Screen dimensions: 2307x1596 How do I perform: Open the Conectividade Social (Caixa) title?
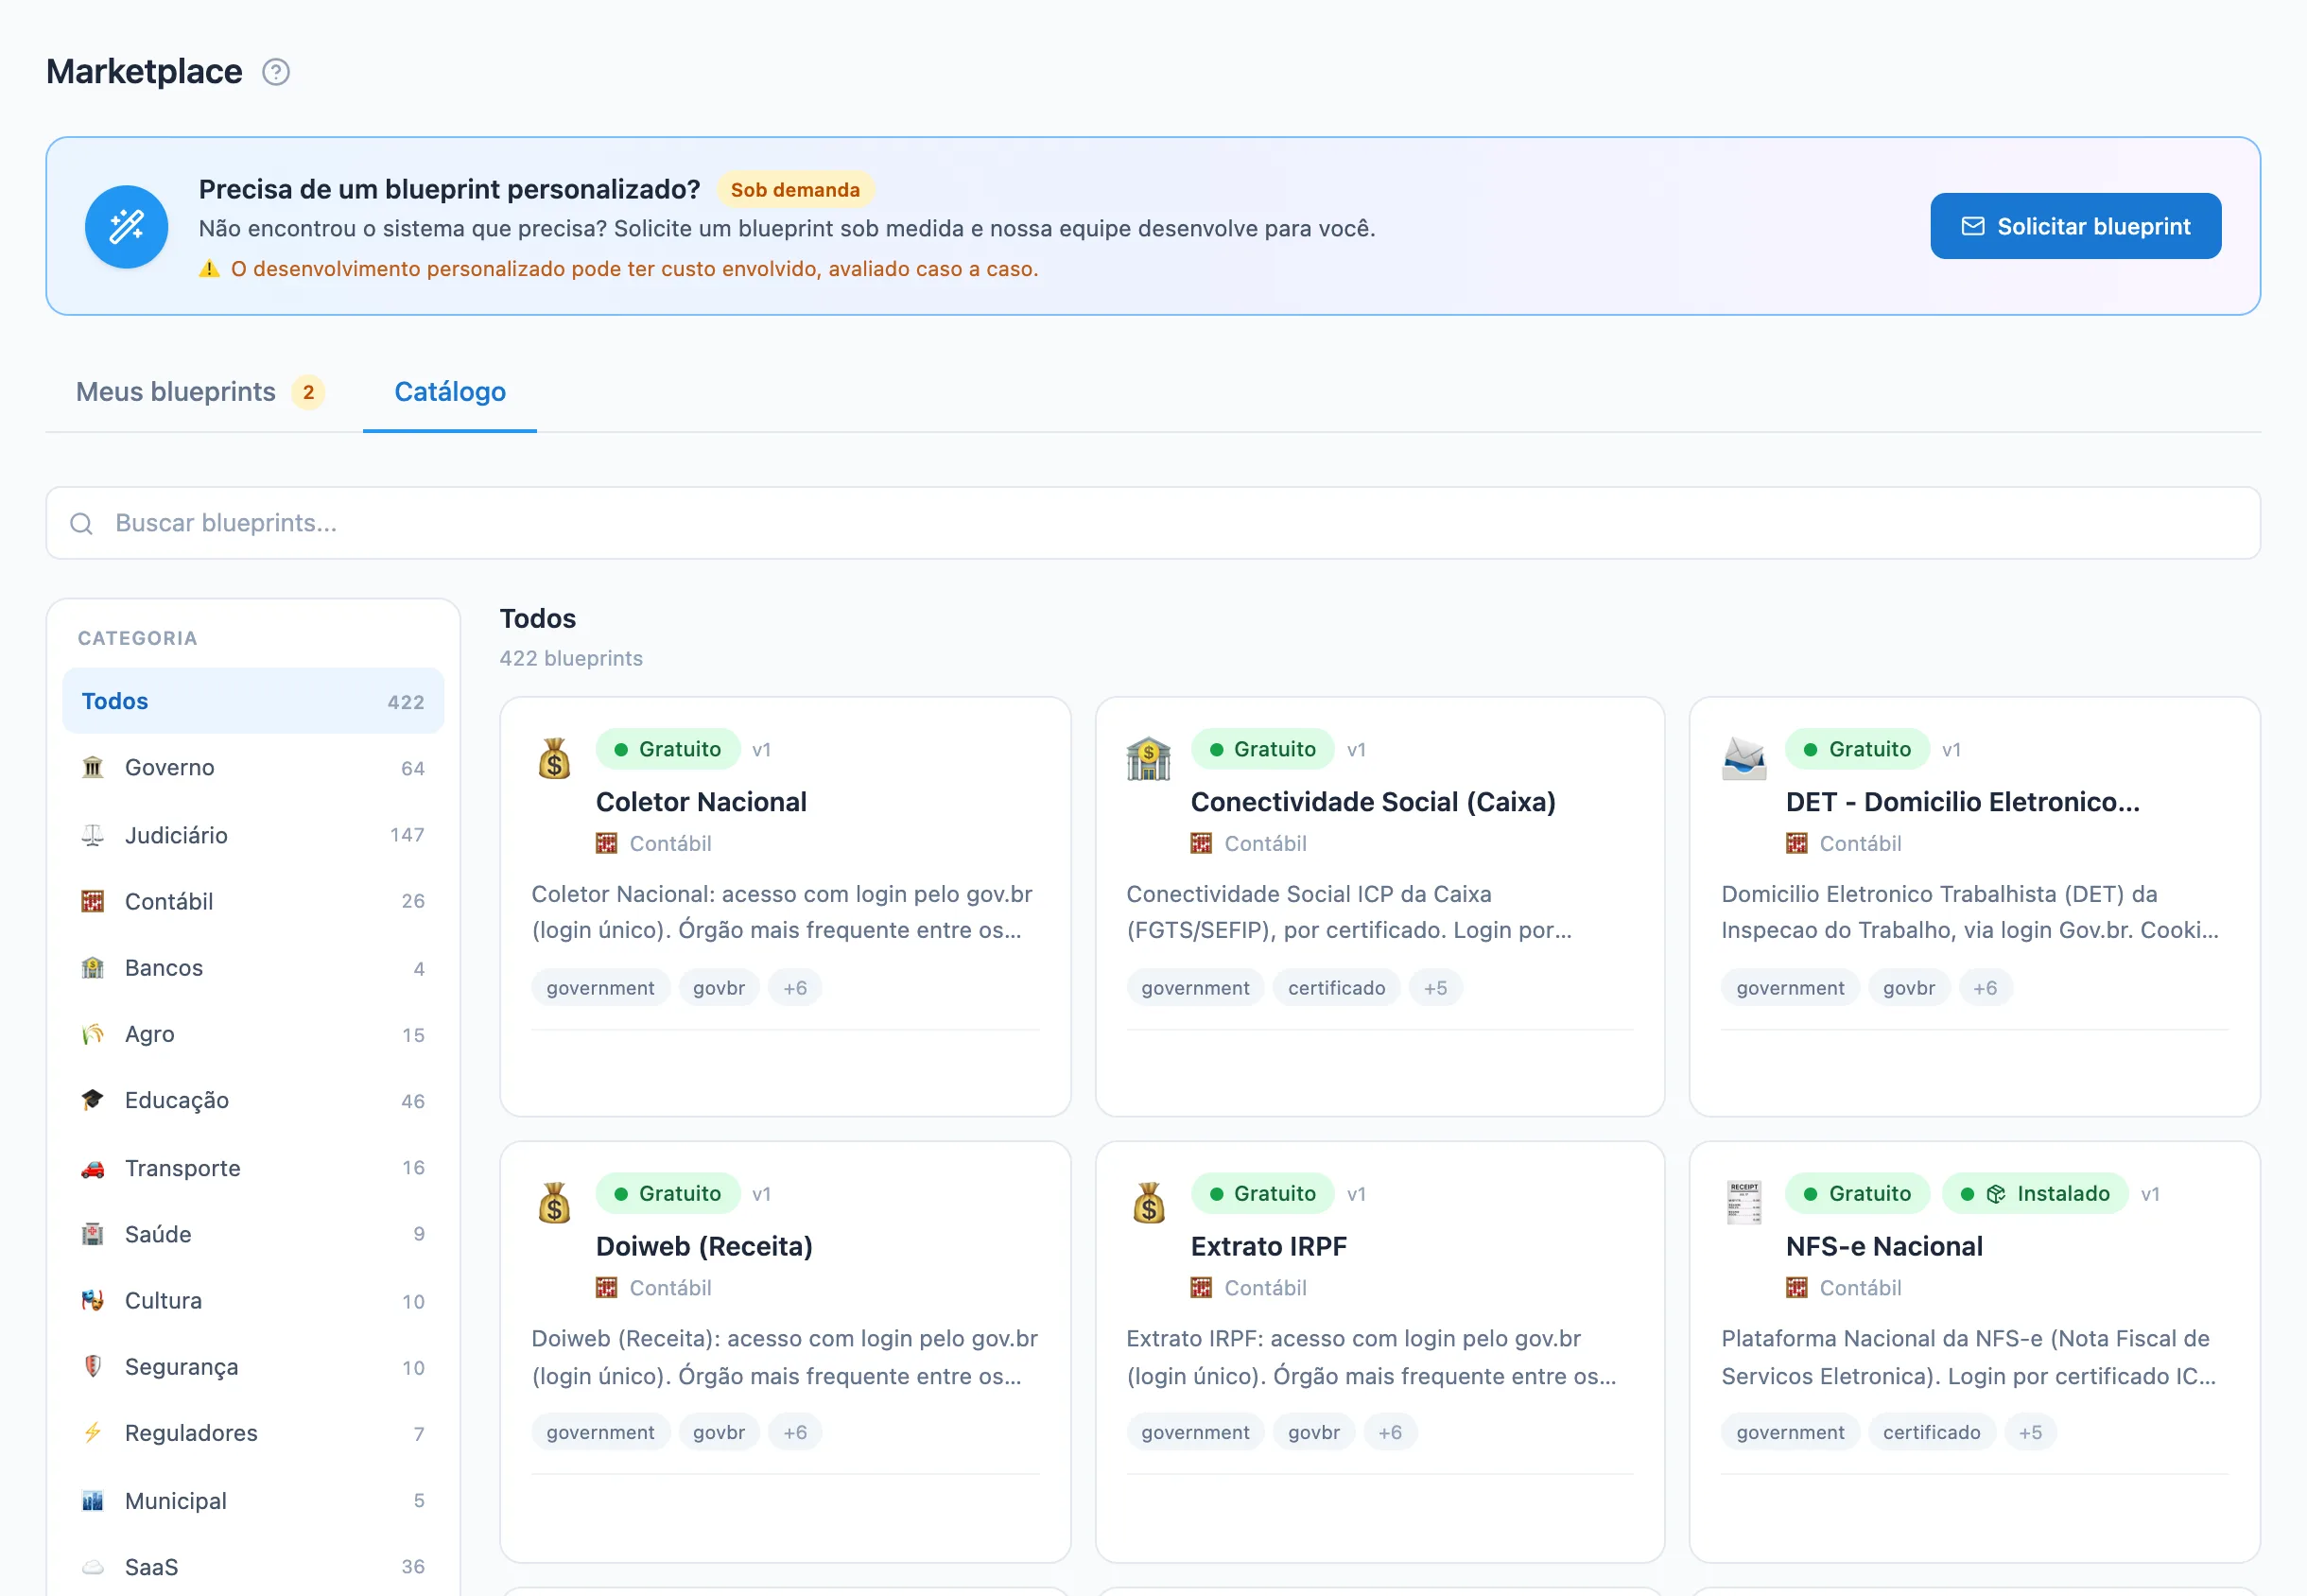(1373, 802)
